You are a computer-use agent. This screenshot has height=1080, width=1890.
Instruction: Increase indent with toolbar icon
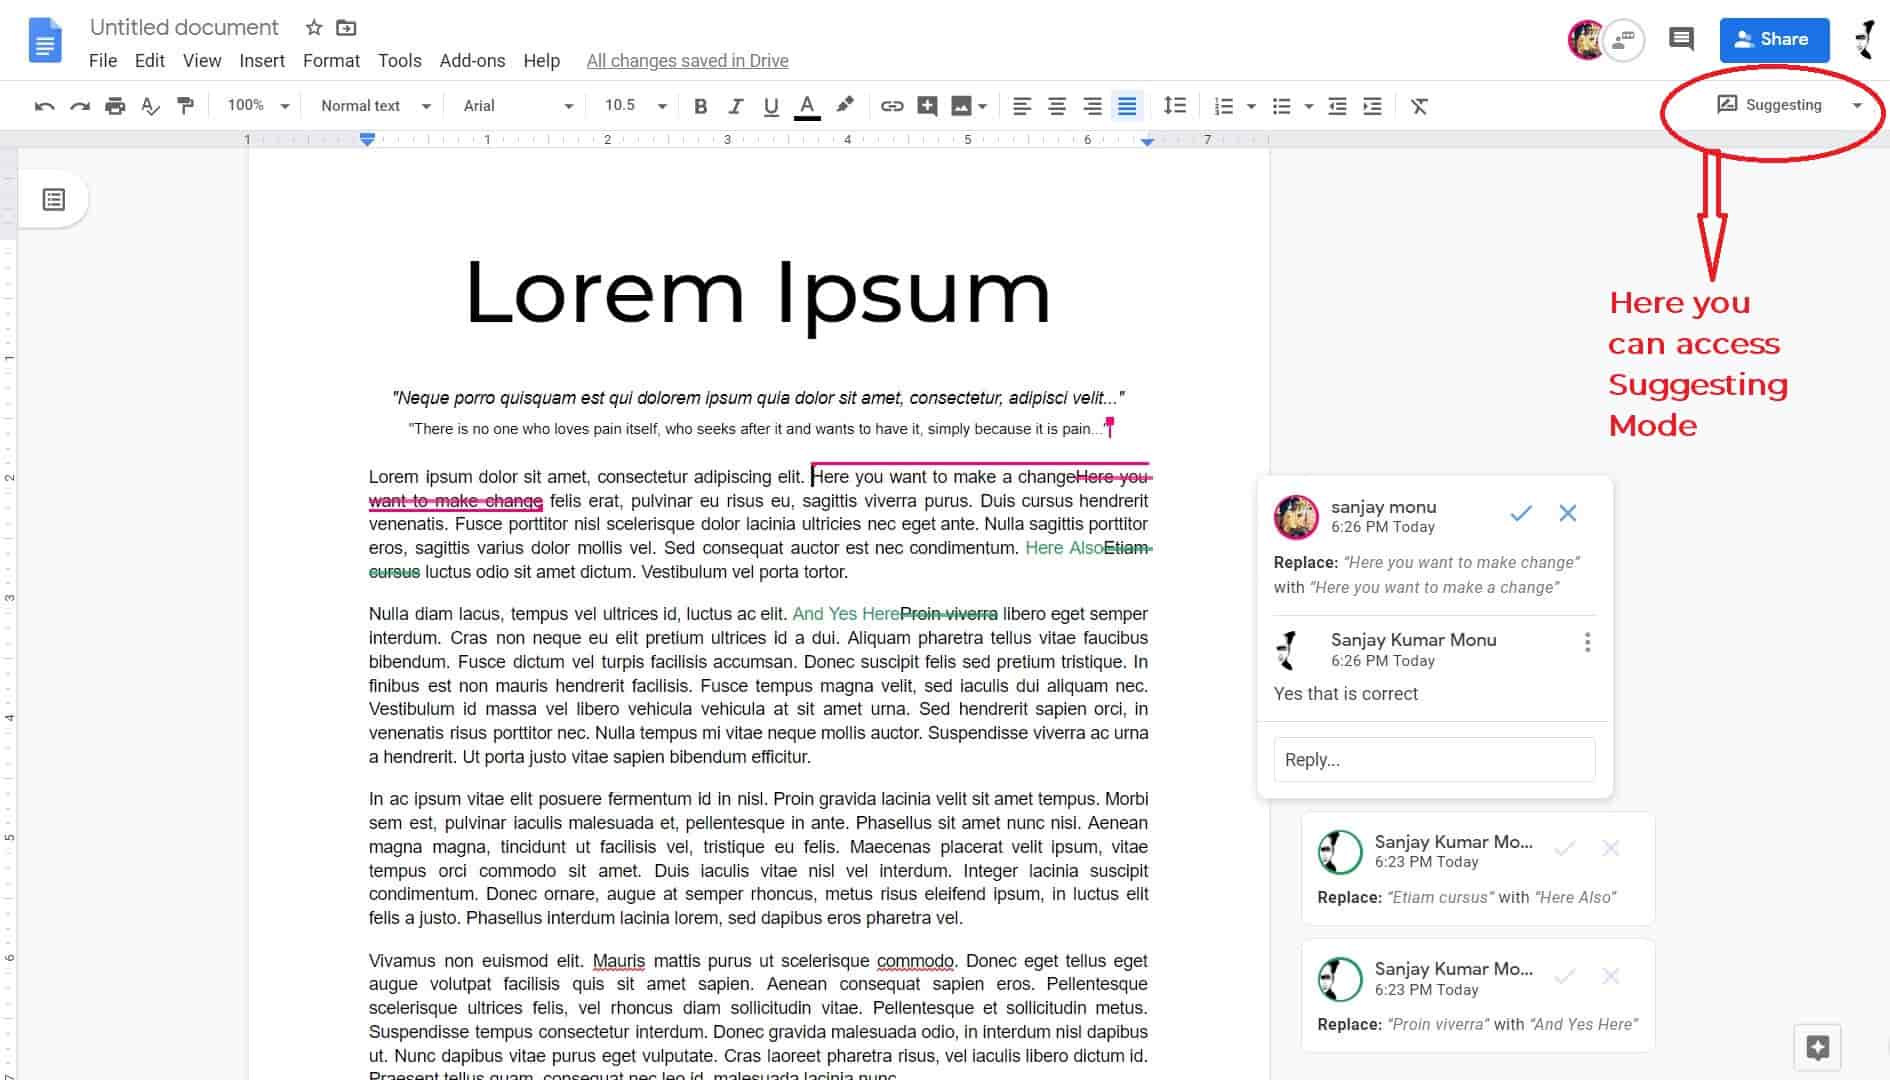1372,106
